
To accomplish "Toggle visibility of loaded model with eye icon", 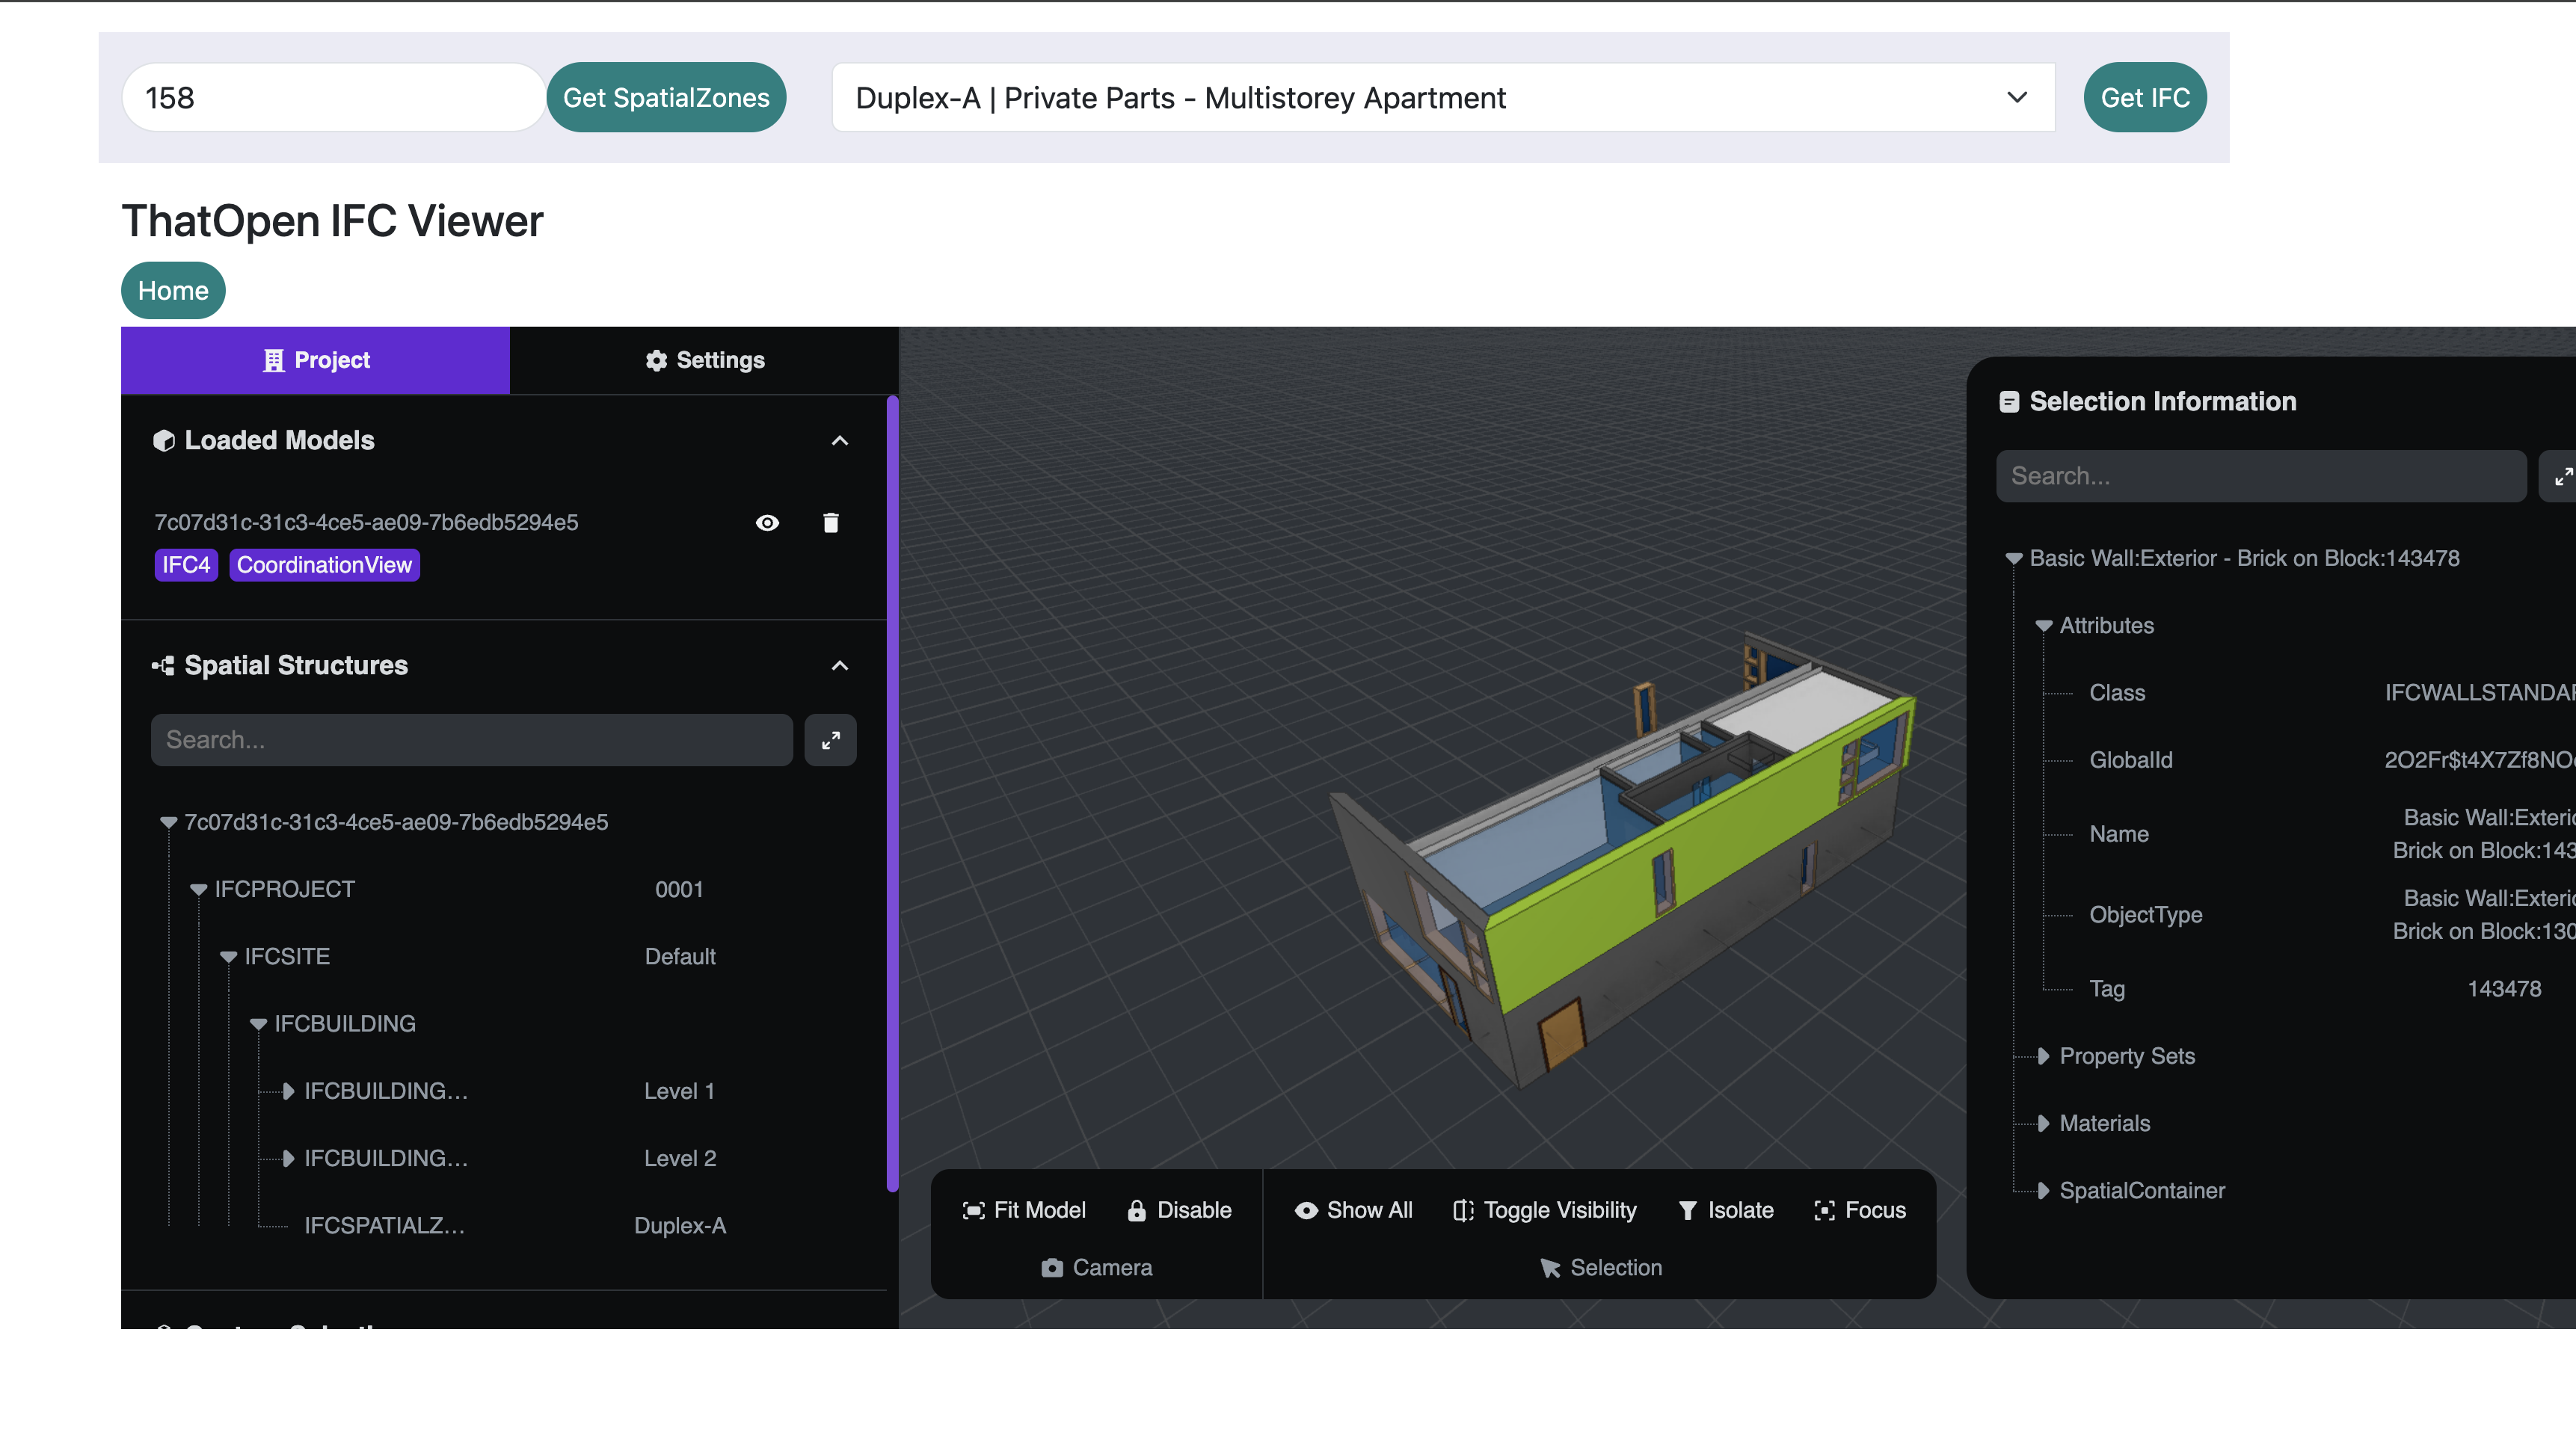I will click(x=767, y=523).
